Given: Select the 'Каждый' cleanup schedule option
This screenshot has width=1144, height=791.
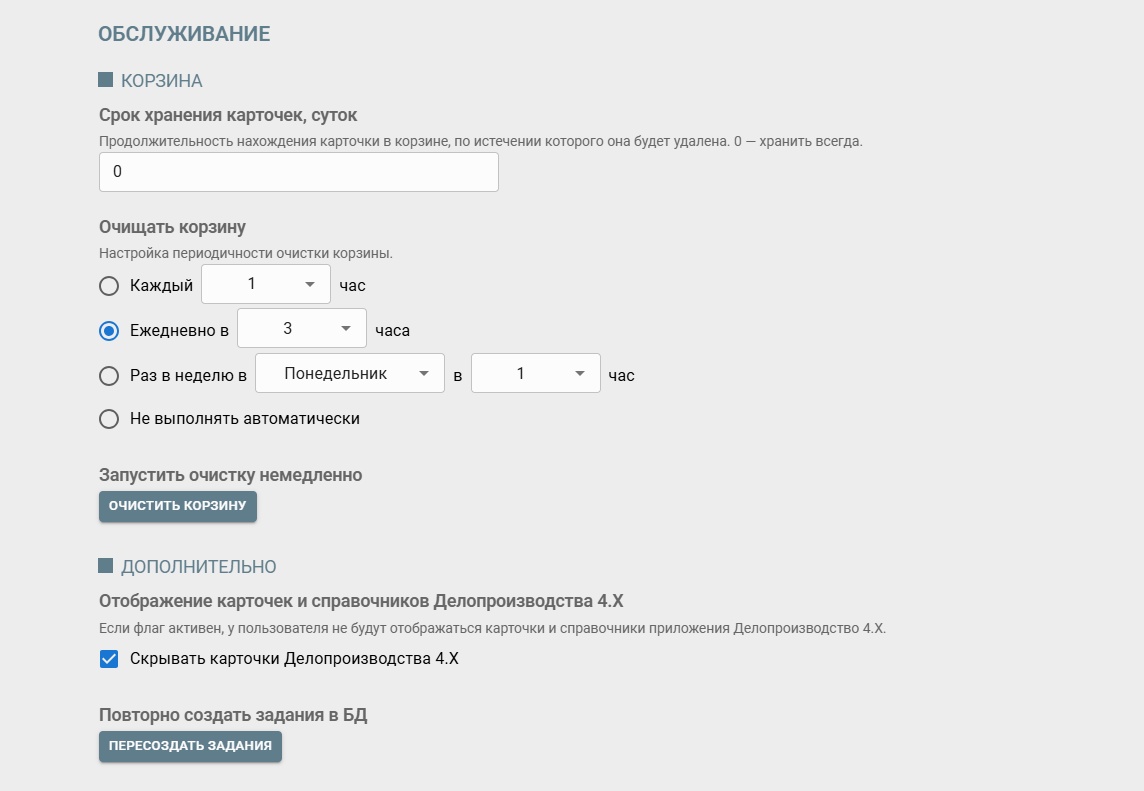Looking at the screenshot, I should click(x=109, y=285).
